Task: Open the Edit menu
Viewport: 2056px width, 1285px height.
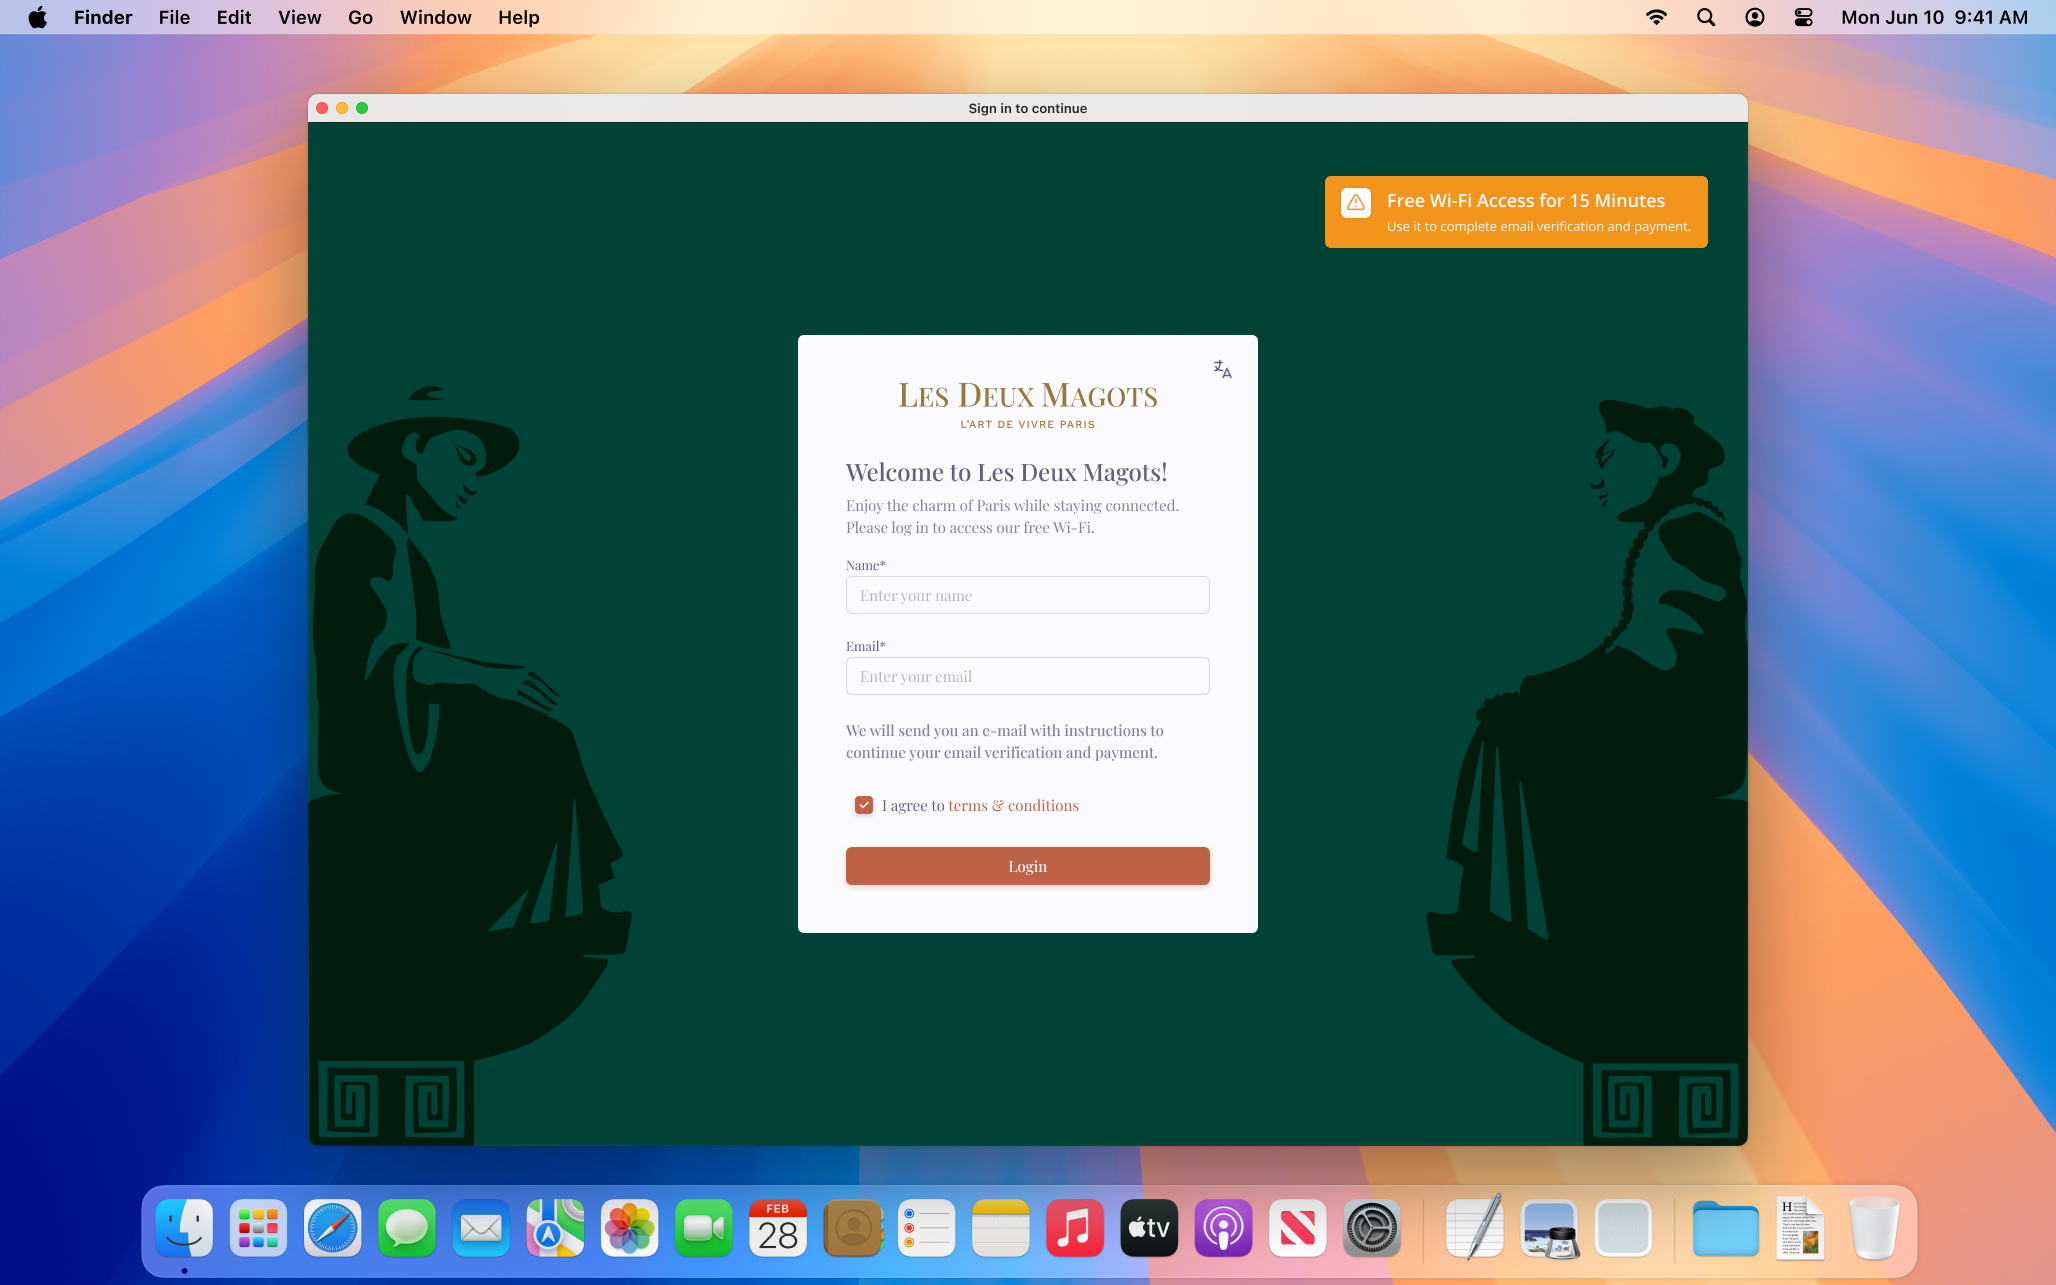Action: point(234,17)
